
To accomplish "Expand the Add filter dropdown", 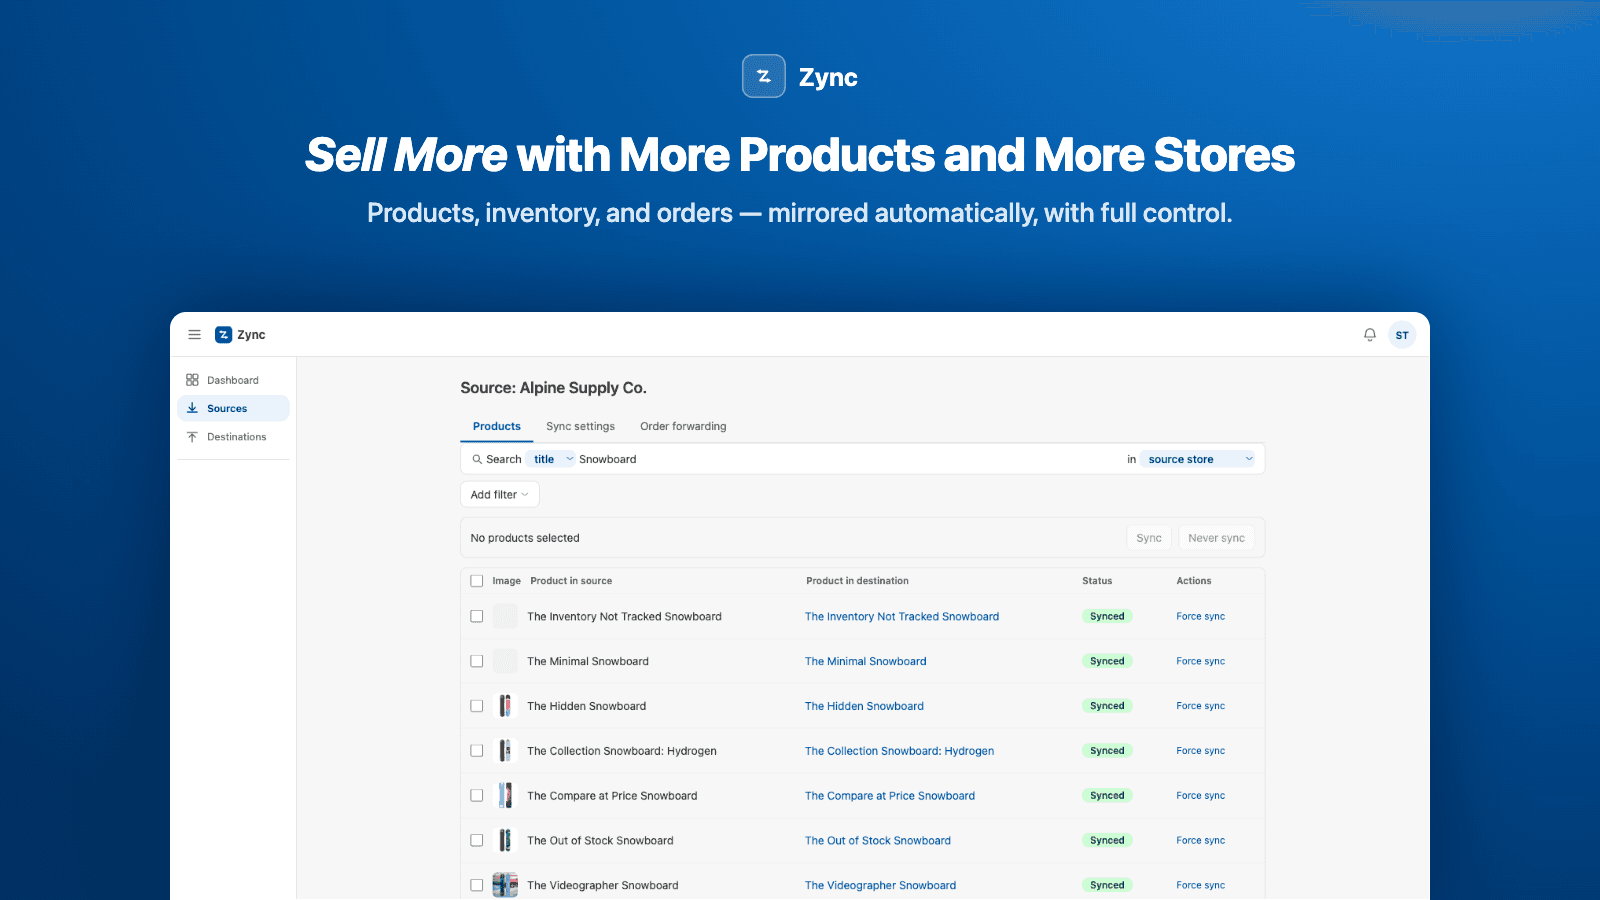I will [500, 495].
